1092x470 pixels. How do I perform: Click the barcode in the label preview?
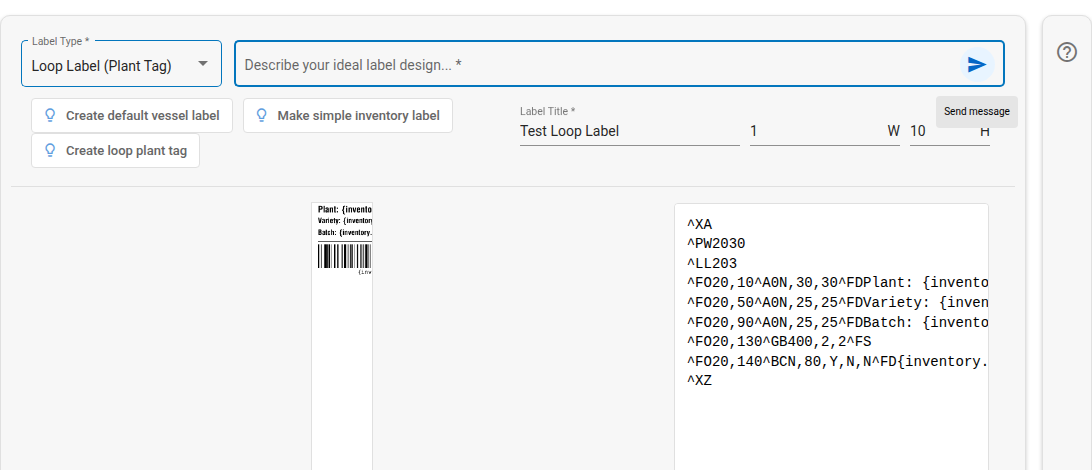point(345,257)
